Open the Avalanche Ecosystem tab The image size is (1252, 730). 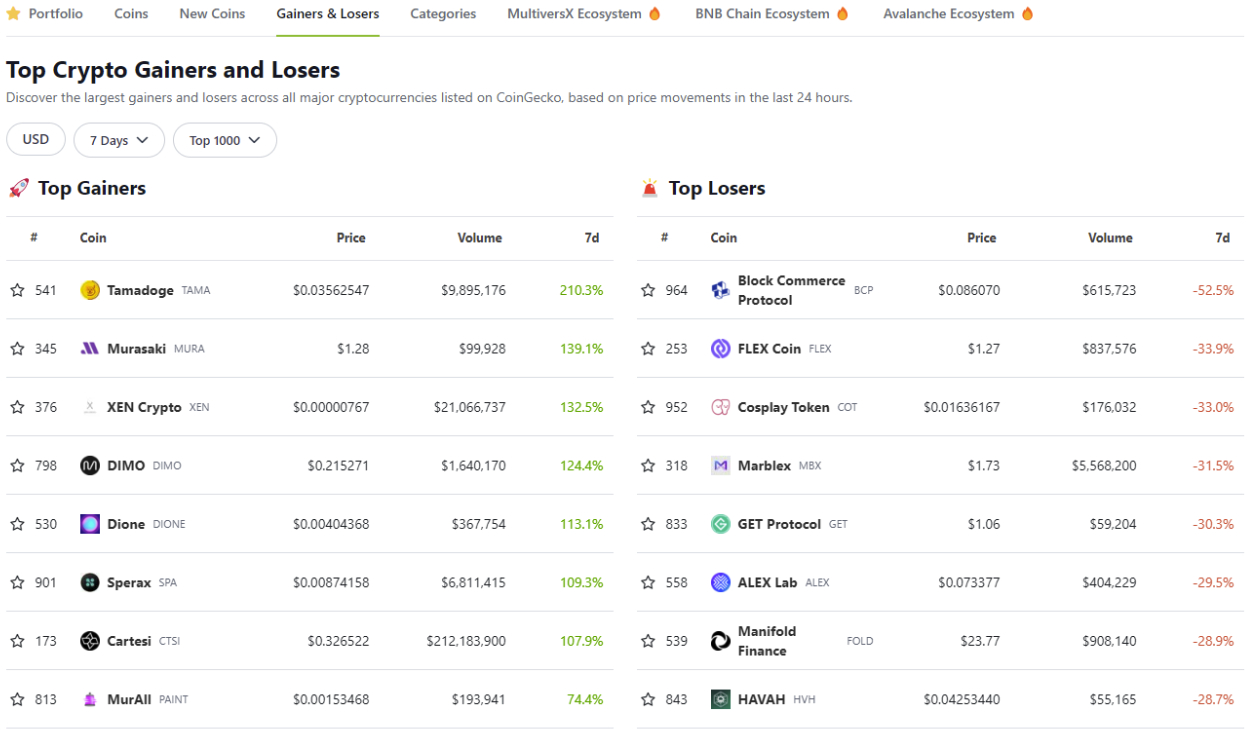point(958,14)
